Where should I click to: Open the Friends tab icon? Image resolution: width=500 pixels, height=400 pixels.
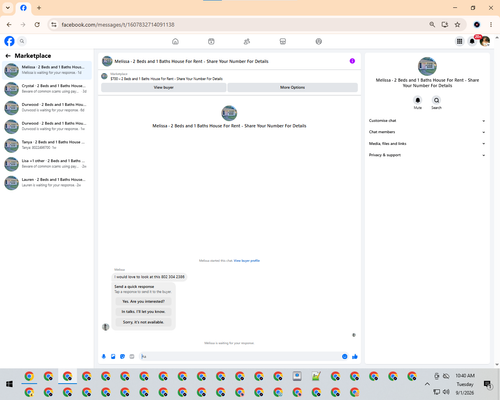click(x=247, y=41)
